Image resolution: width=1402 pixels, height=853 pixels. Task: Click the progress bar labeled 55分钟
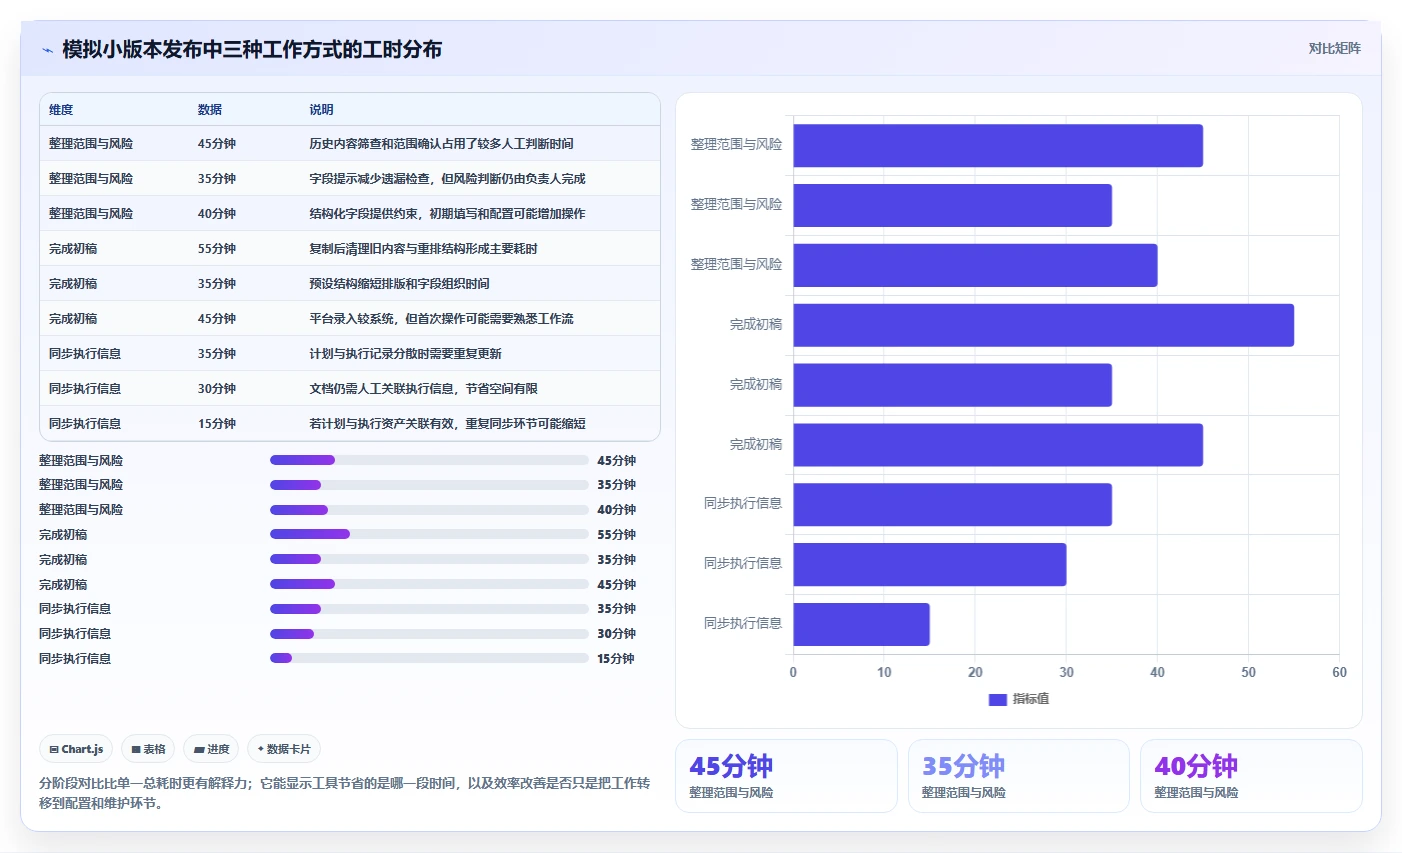click(429, 535)
